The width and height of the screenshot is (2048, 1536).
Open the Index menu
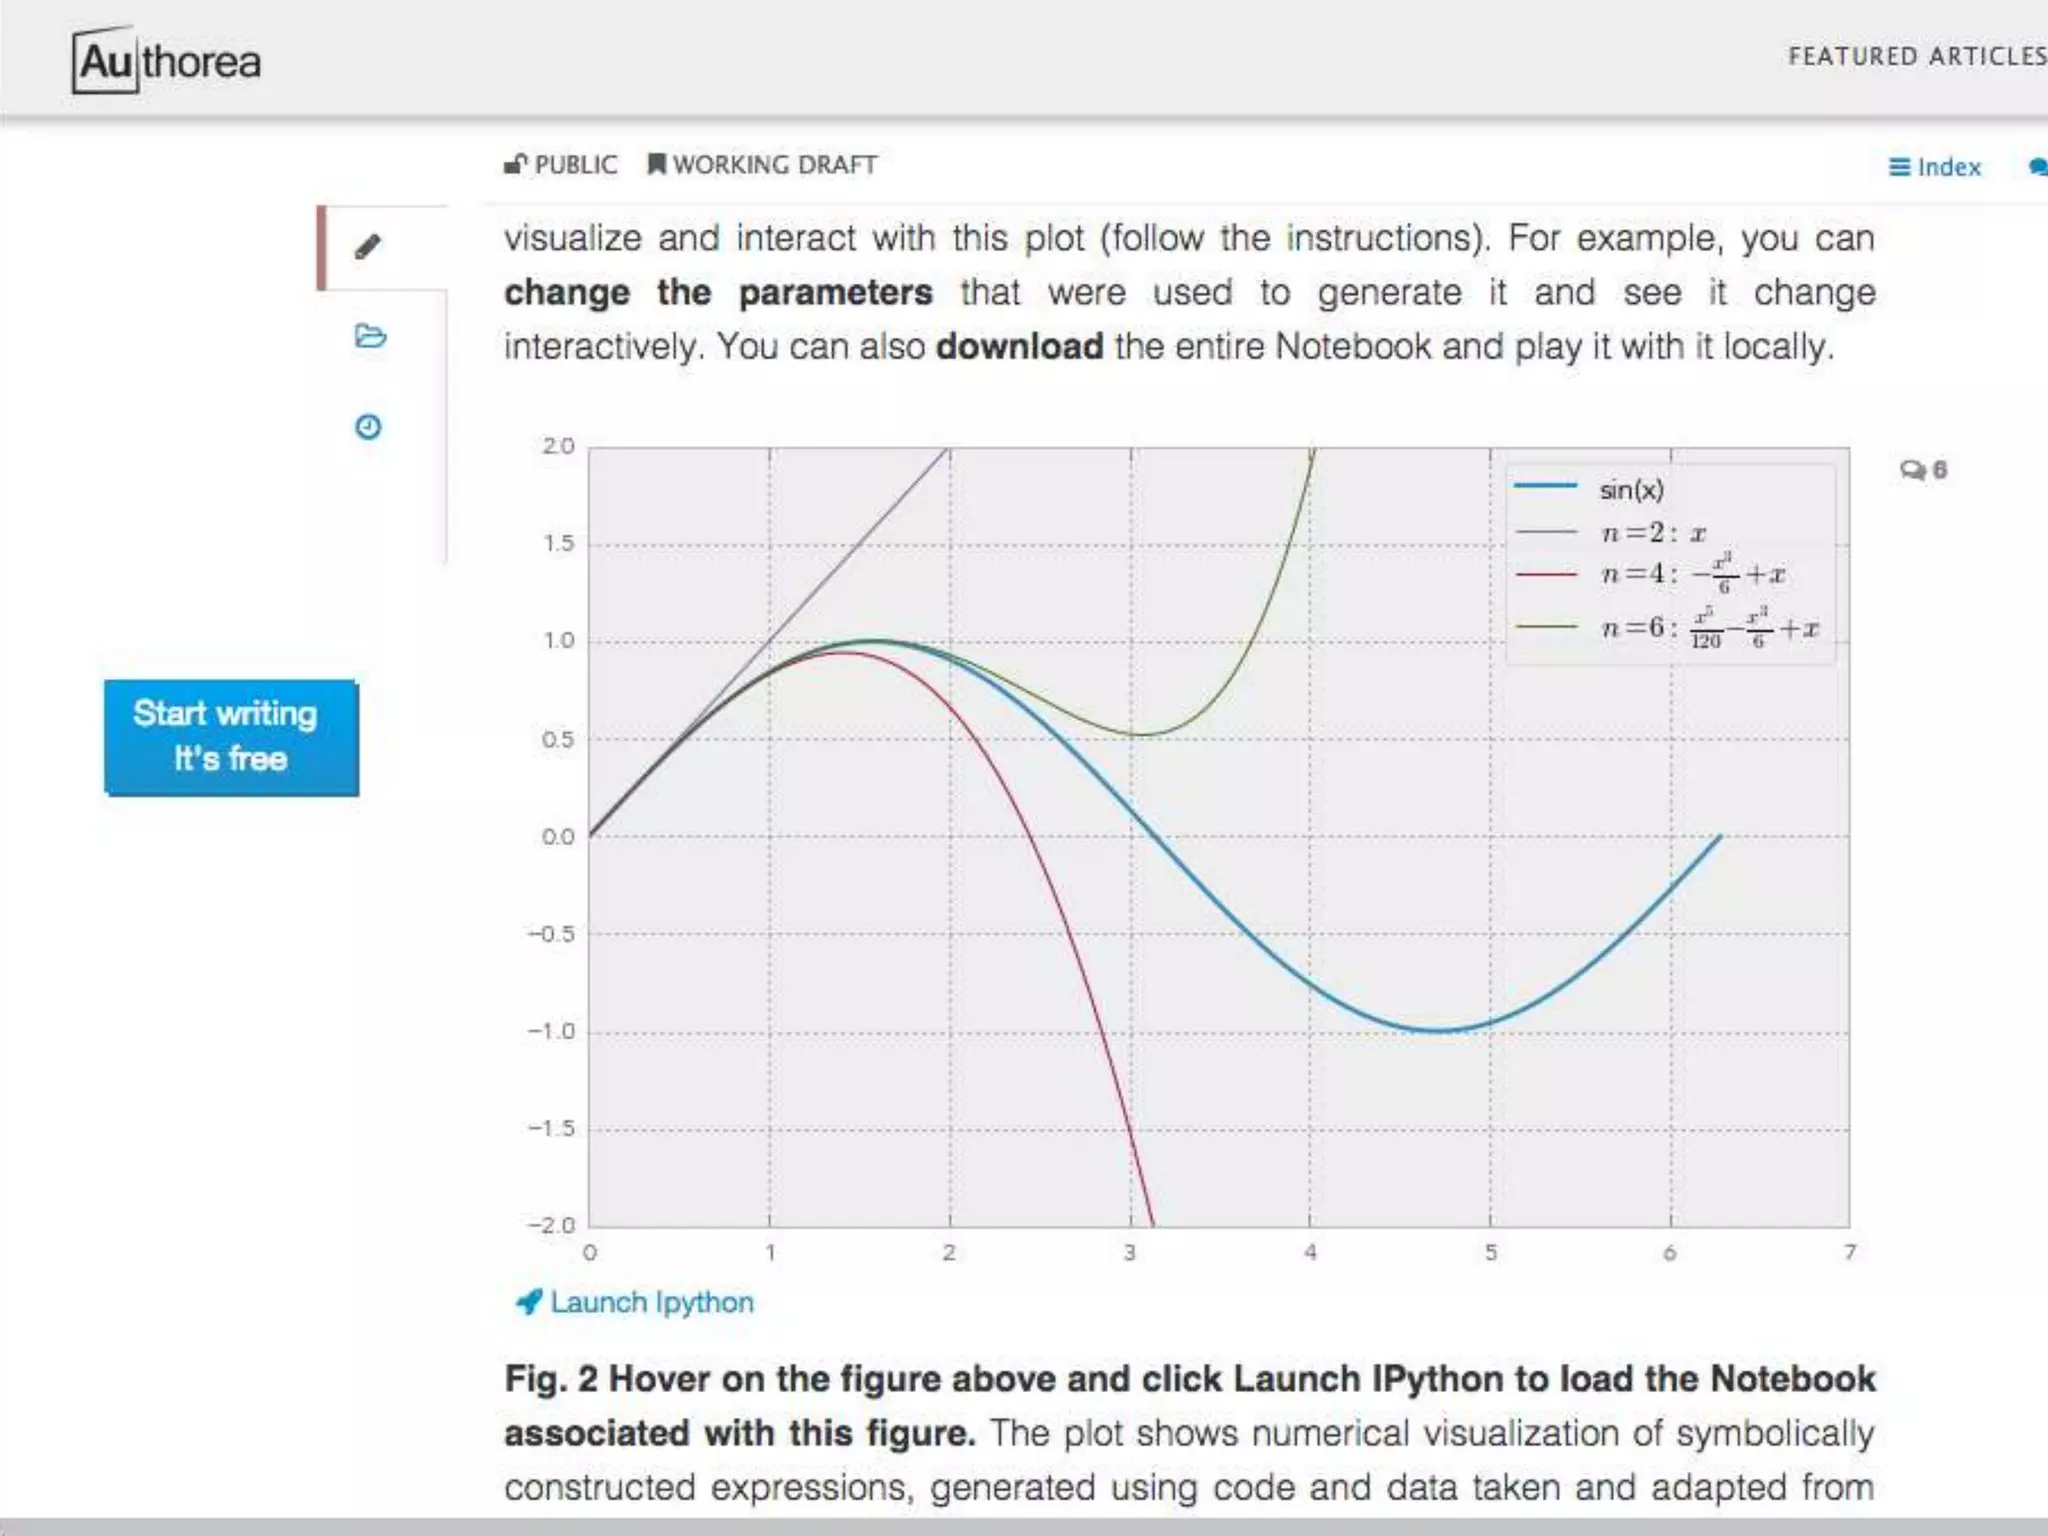tap(1935, 167)
